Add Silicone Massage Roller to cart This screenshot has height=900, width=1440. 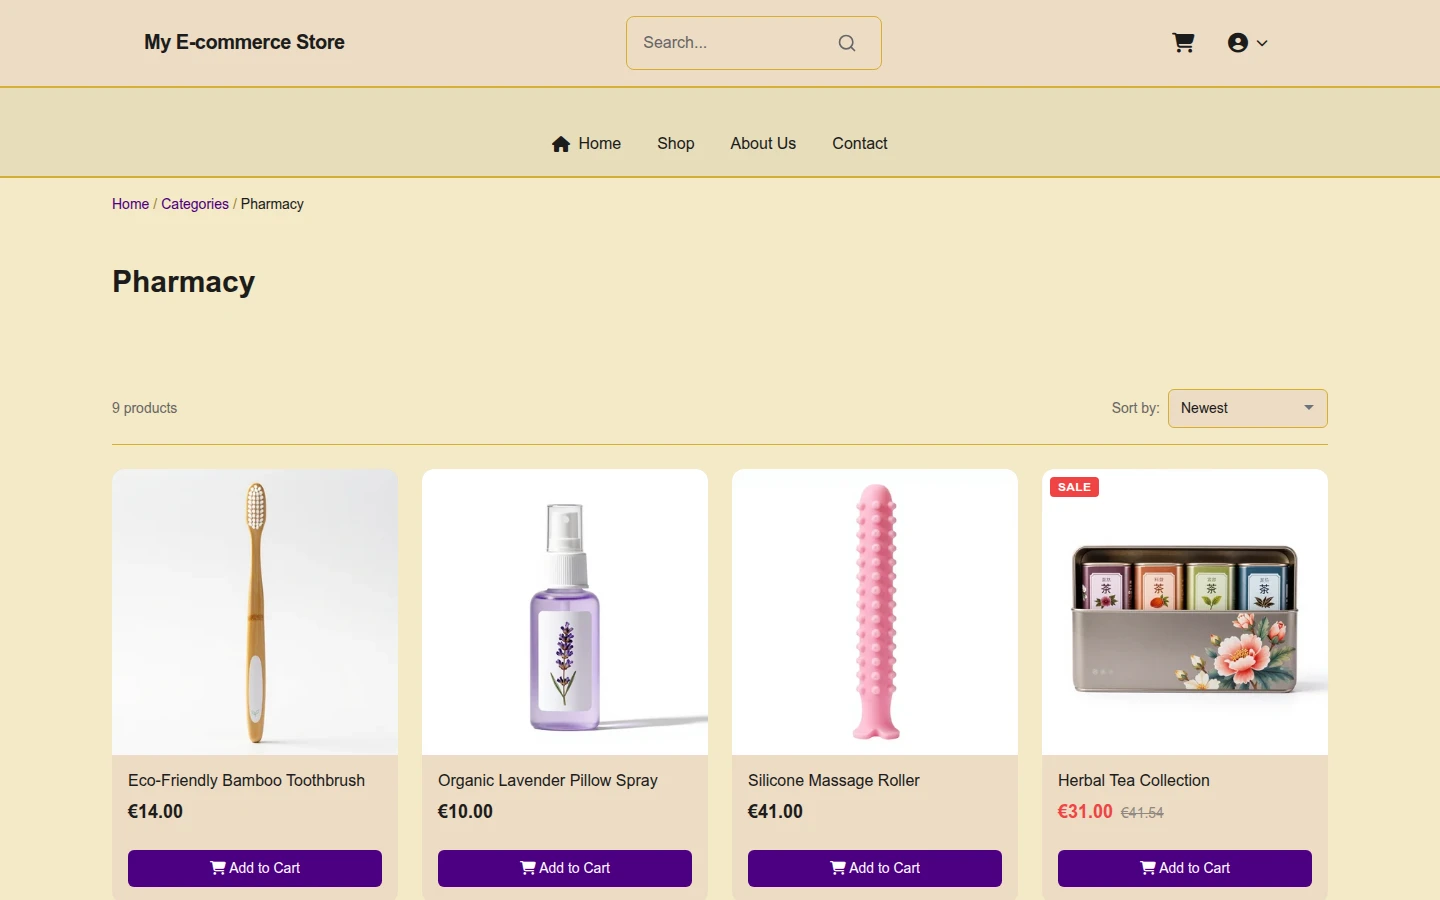875,868
